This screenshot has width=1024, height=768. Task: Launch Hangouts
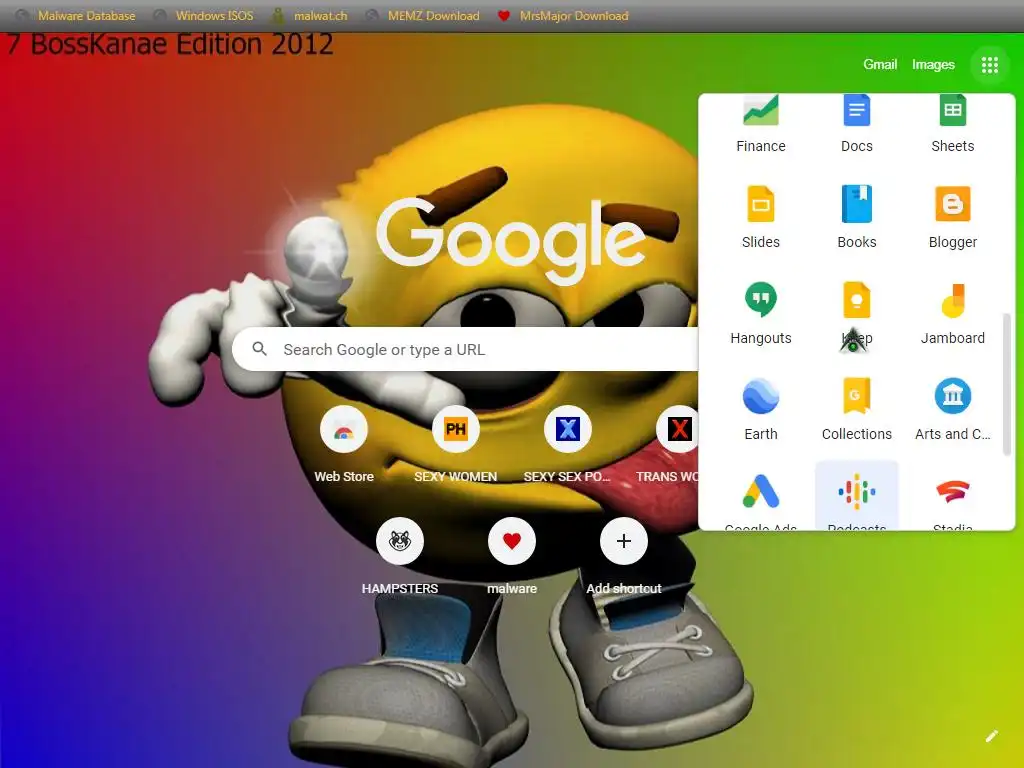coord(761,312)
